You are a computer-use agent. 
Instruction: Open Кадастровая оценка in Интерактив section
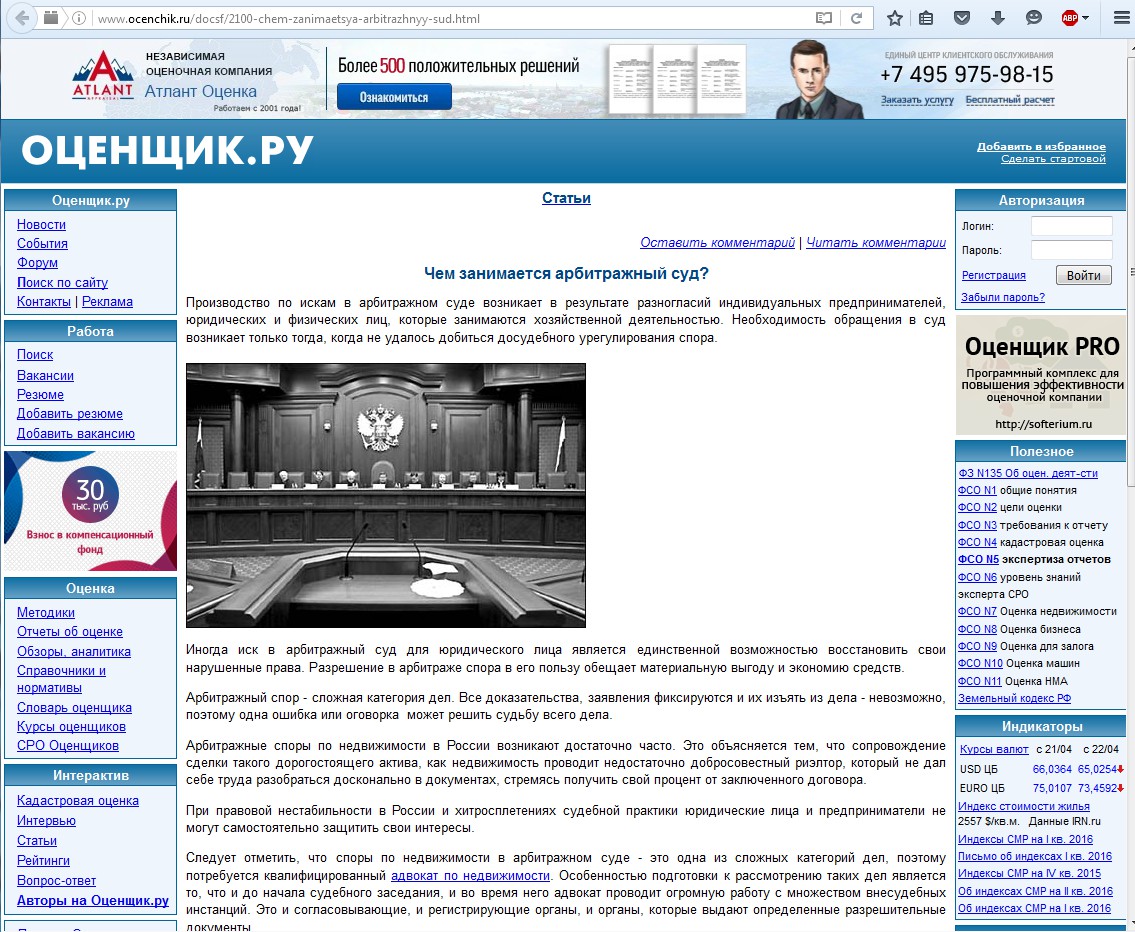tap(77, 800)
